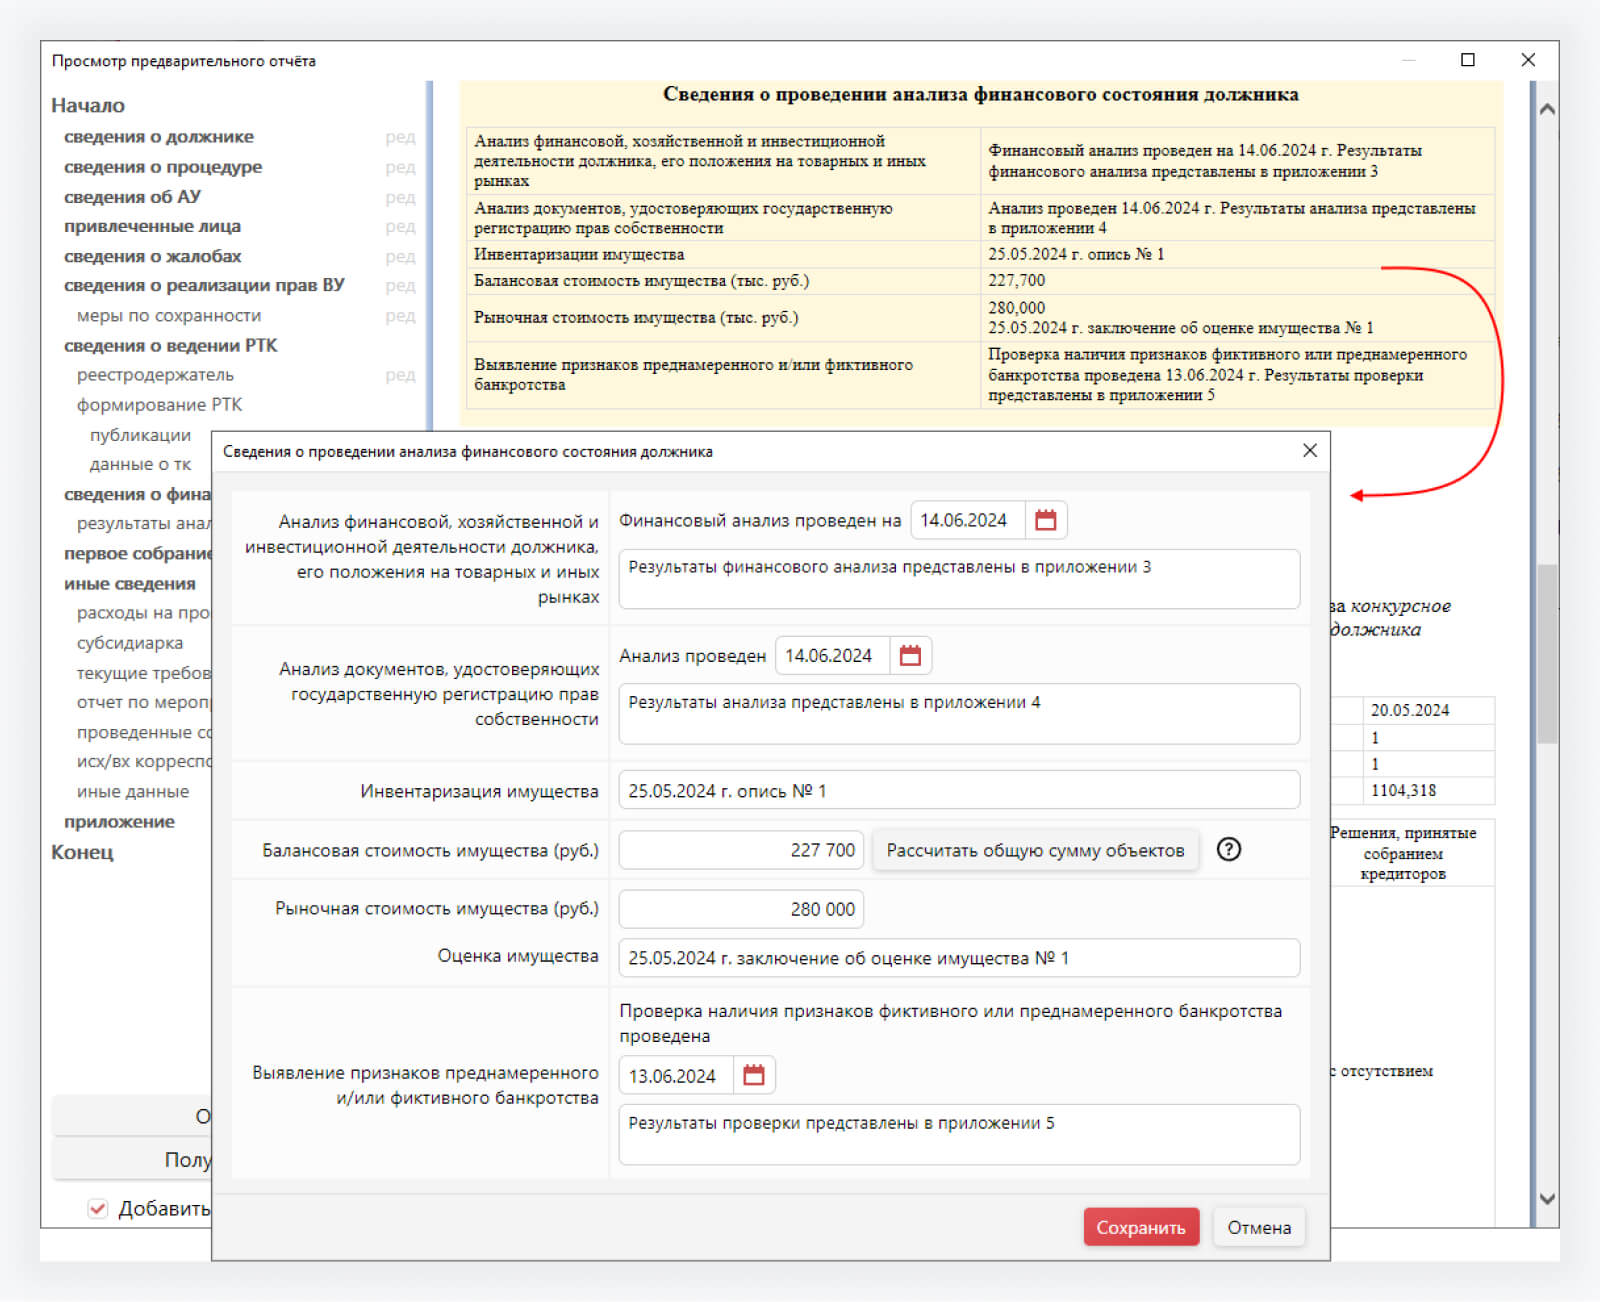Maximize the preliminary report preview window
This screenshot has width=1600, height=1302.
click(1468, 60)
